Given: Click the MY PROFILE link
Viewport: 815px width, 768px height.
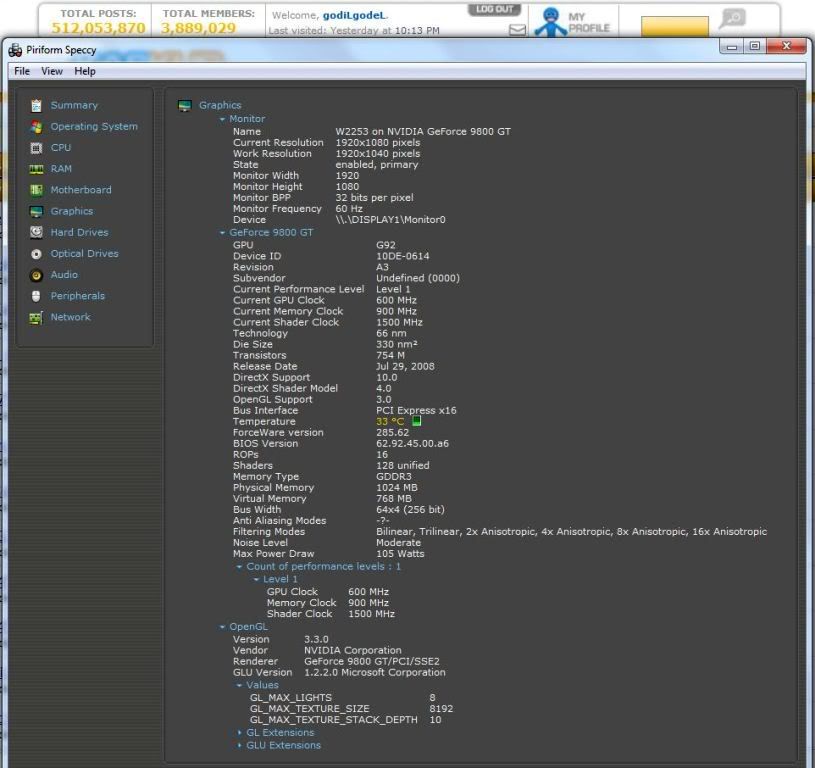Looking at the screenshot, I should click(588, 22).
